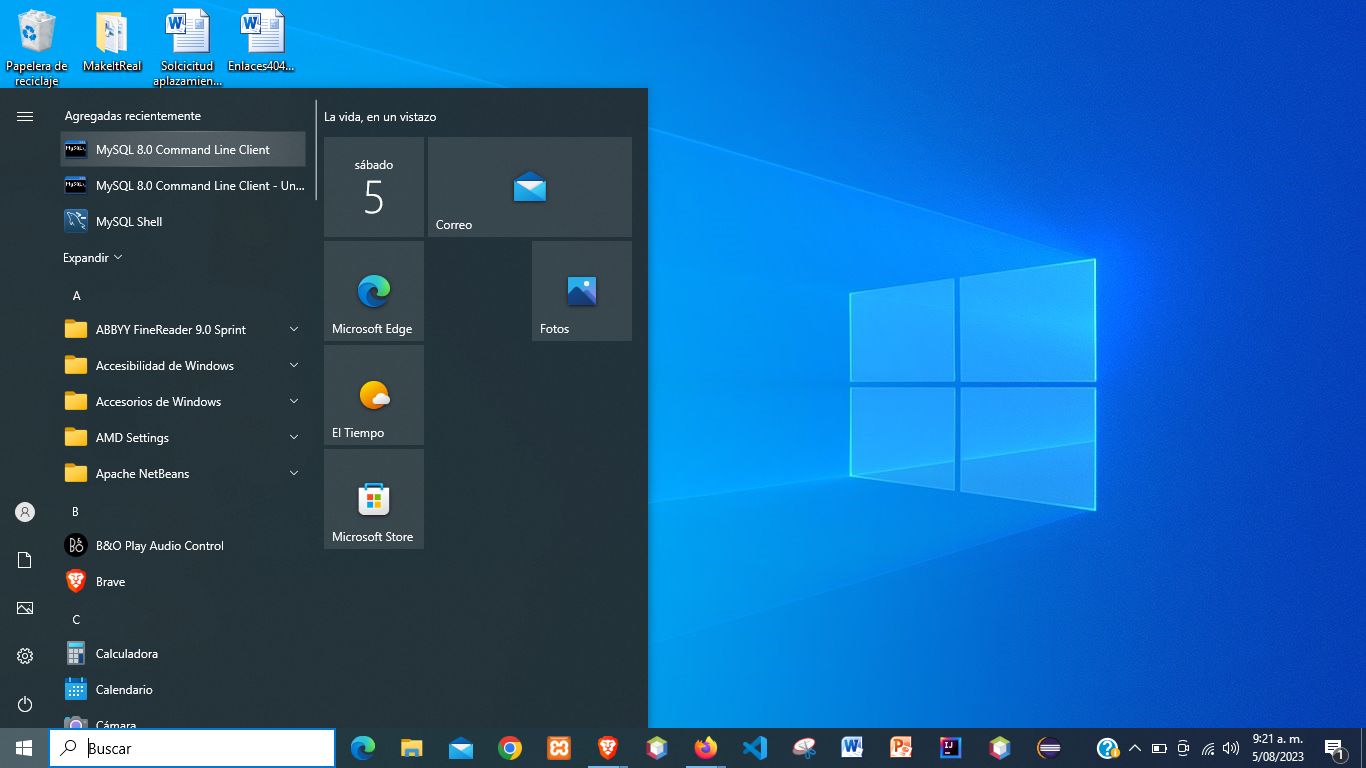Open XAMPP from the taskbar
The image size is (1366, 768).
click(x=559, y=748)
